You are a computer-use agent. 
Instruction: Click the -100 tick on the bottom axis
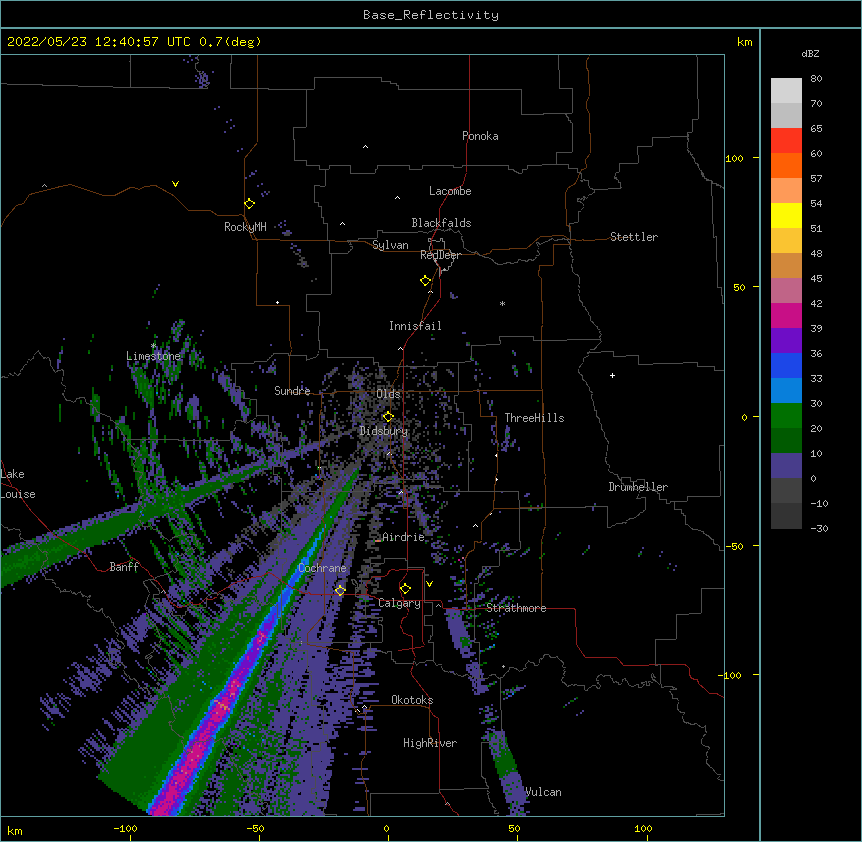125,828
